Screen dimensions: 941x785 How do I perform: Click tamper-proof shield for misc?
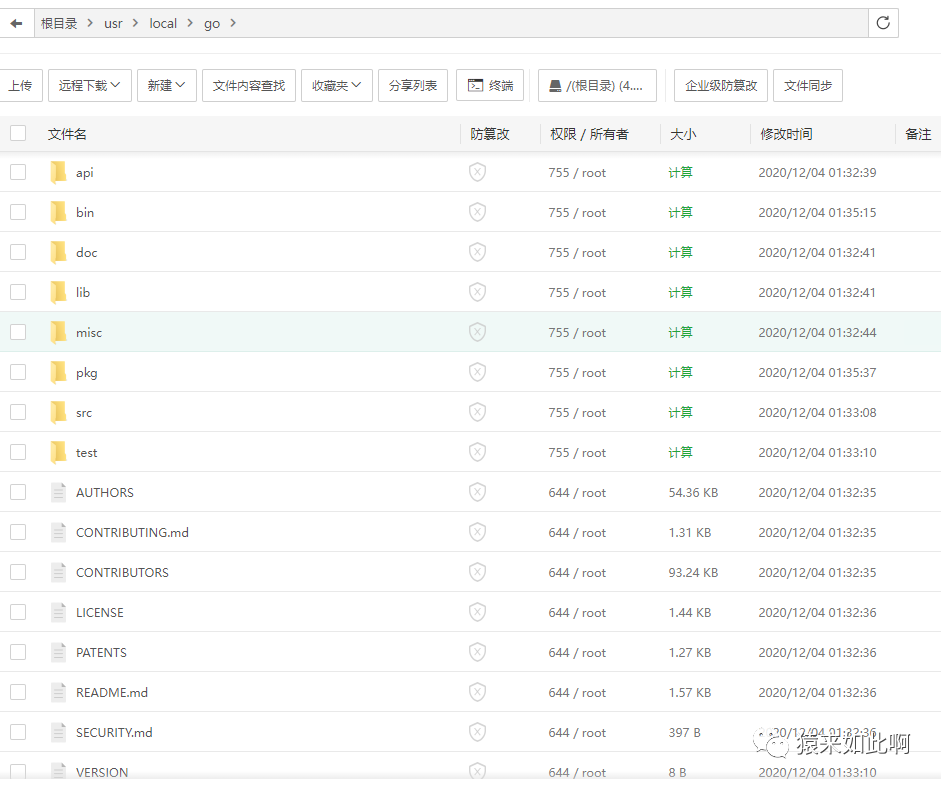click(x=477, y=332)
